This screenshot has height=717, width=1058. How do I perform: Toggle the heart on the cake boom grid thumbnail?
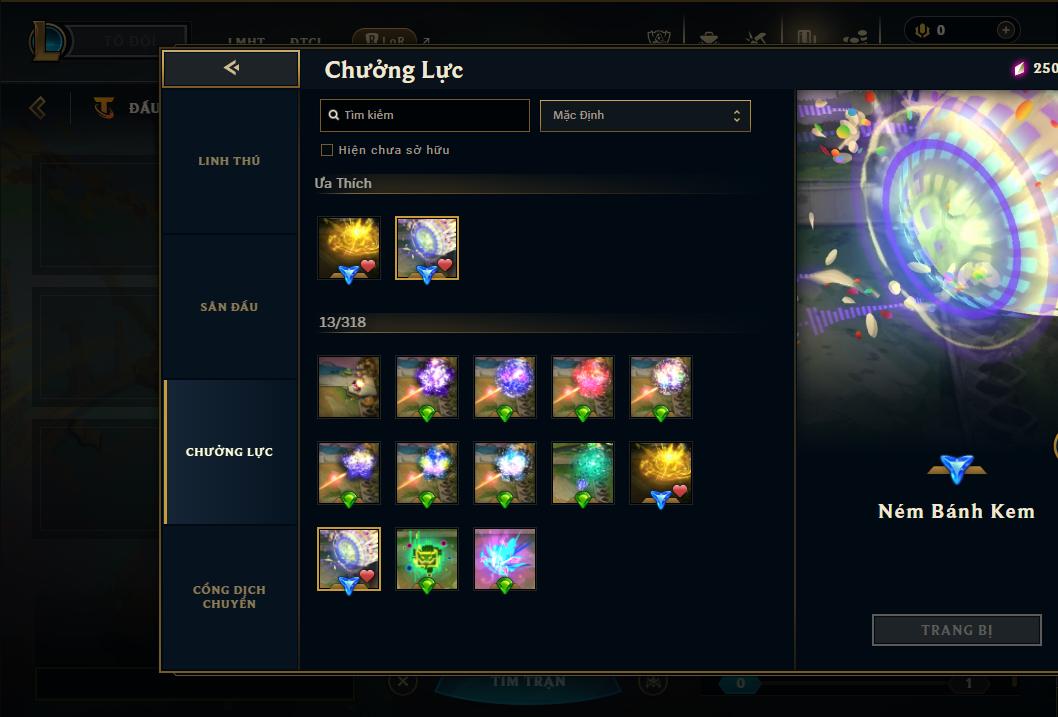(x=367, y=575)
